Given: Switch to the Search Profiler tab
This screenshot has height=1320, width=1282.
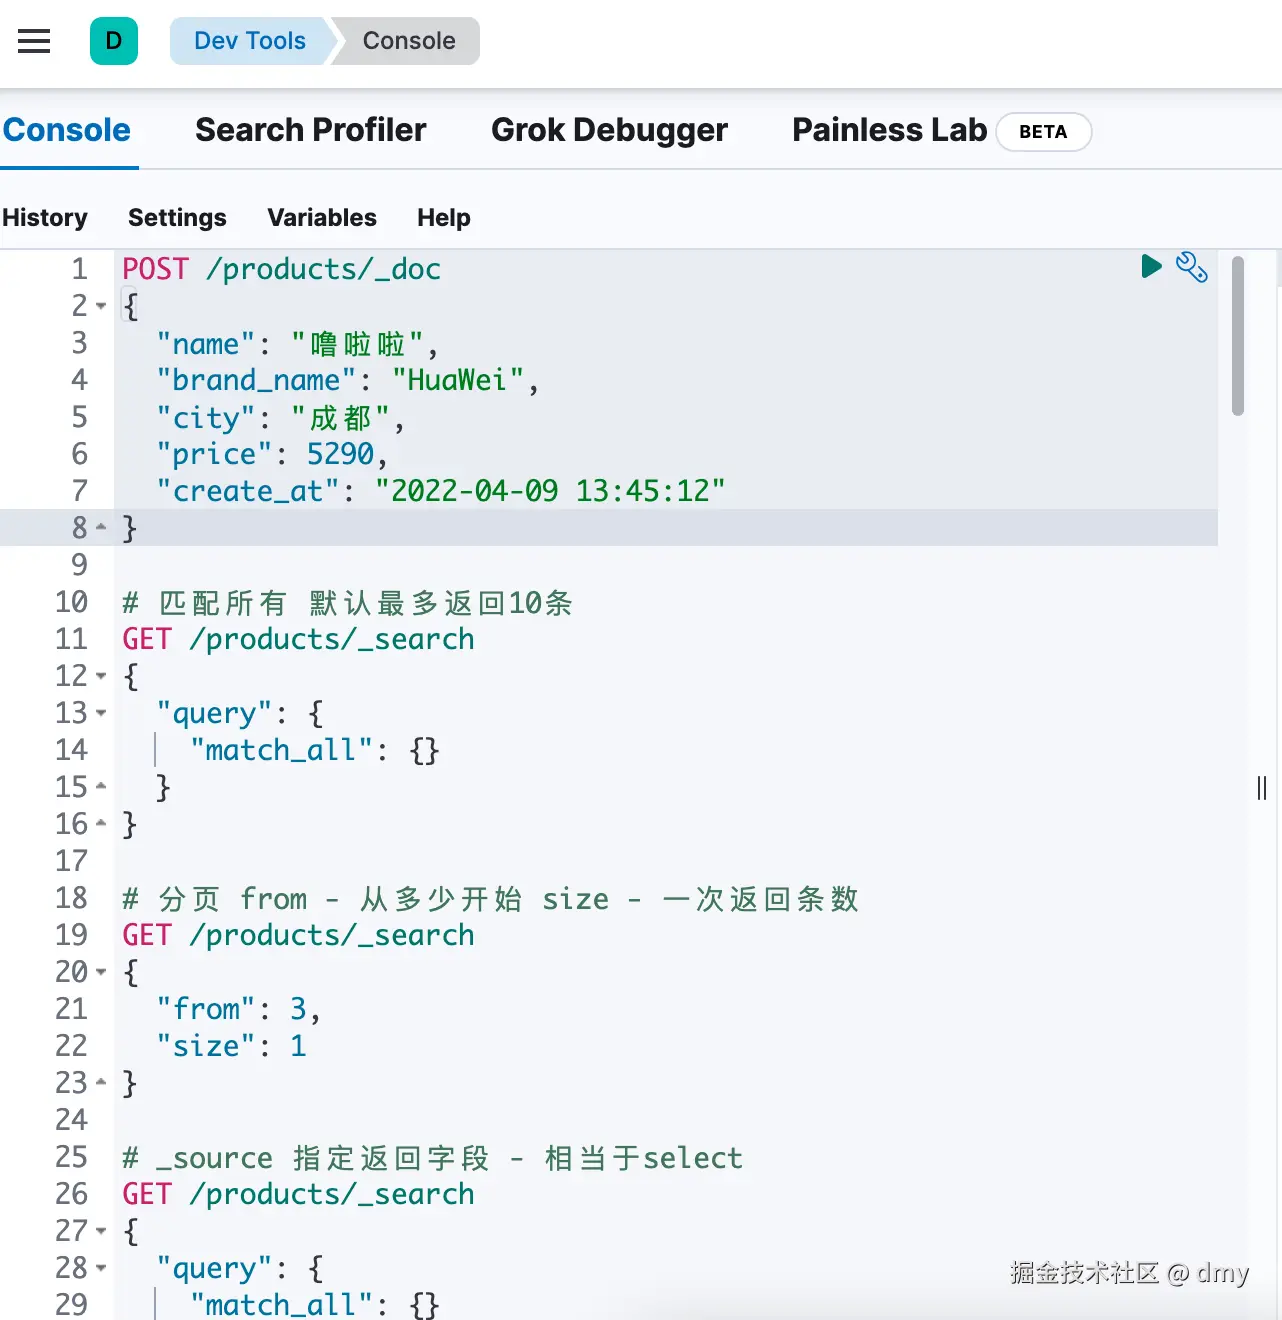Looking at the screenshot, I should click(310, 130).
